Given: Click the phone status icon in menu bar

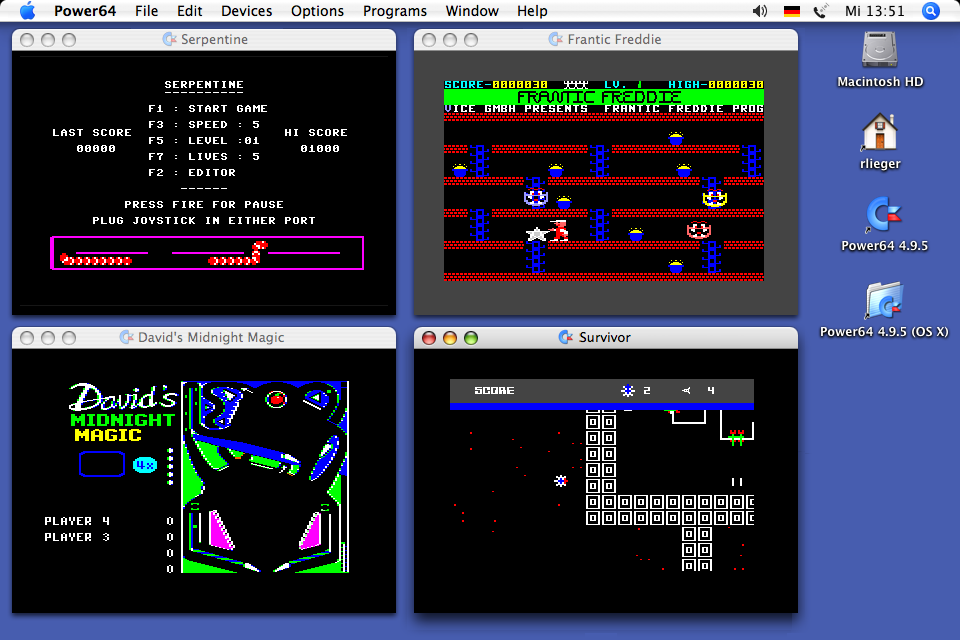Looking at the screenshot, I should tap(820, 11).
